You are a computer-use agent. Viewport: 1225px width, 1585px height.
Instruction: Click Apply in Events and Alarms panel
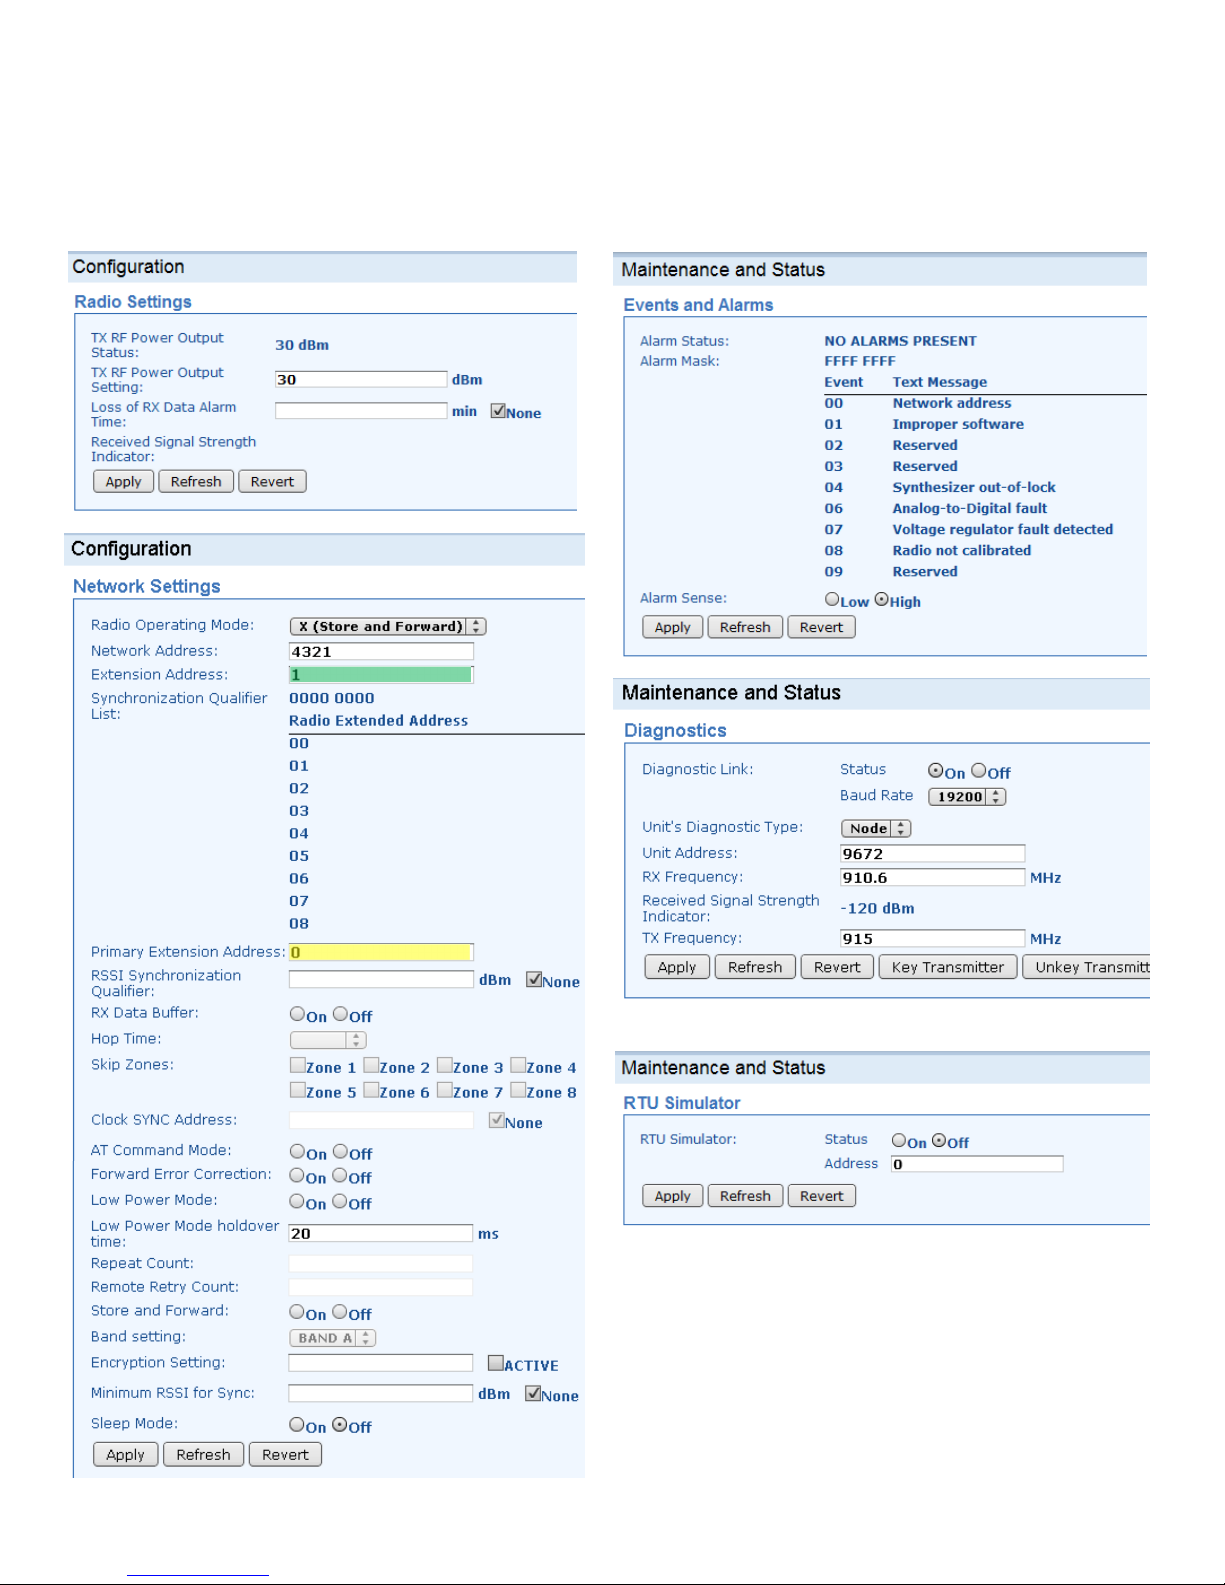(x=673, y=627)
